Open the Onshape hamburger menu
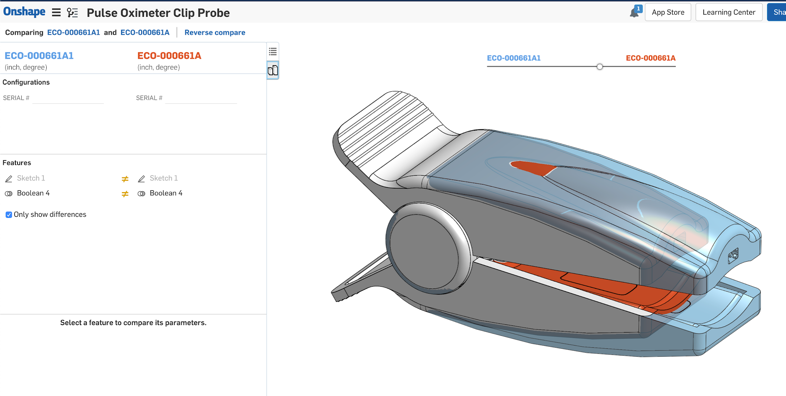The image size is (786, 396). (56, 13)
